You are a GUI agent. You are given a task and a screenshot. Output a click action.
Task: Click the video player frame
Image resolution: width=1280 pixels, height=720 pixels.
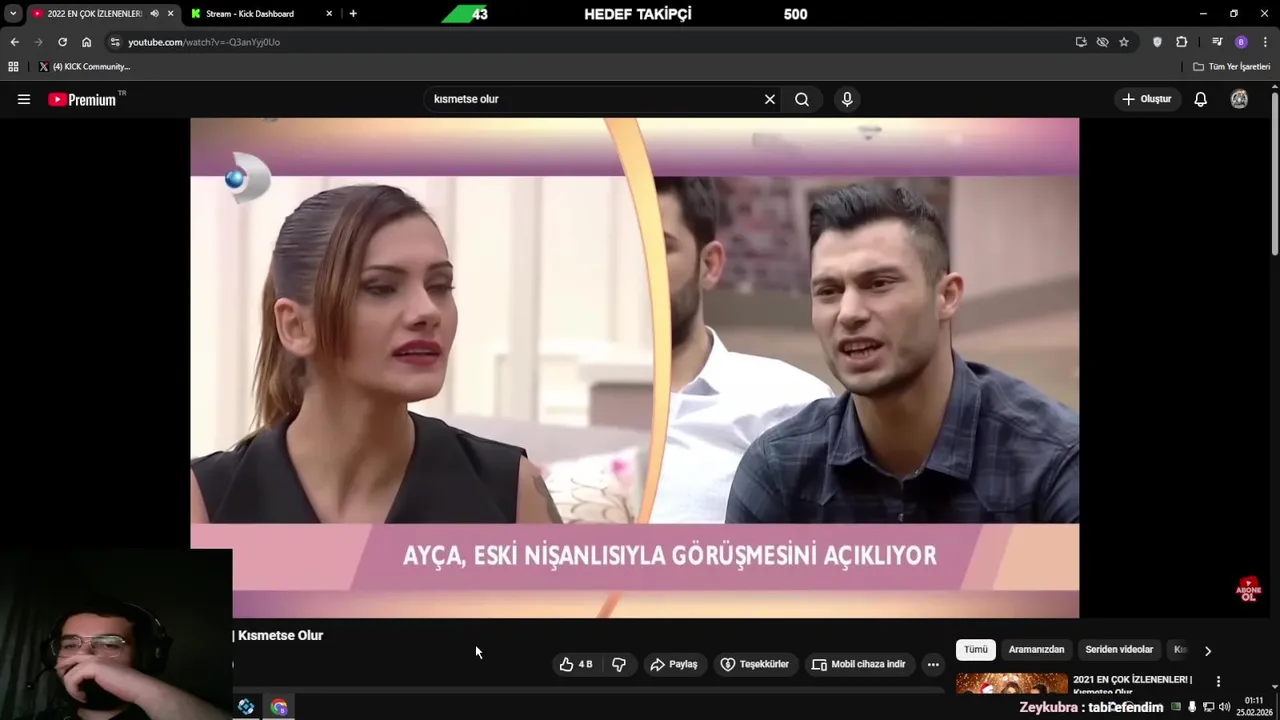click(634, 368)
